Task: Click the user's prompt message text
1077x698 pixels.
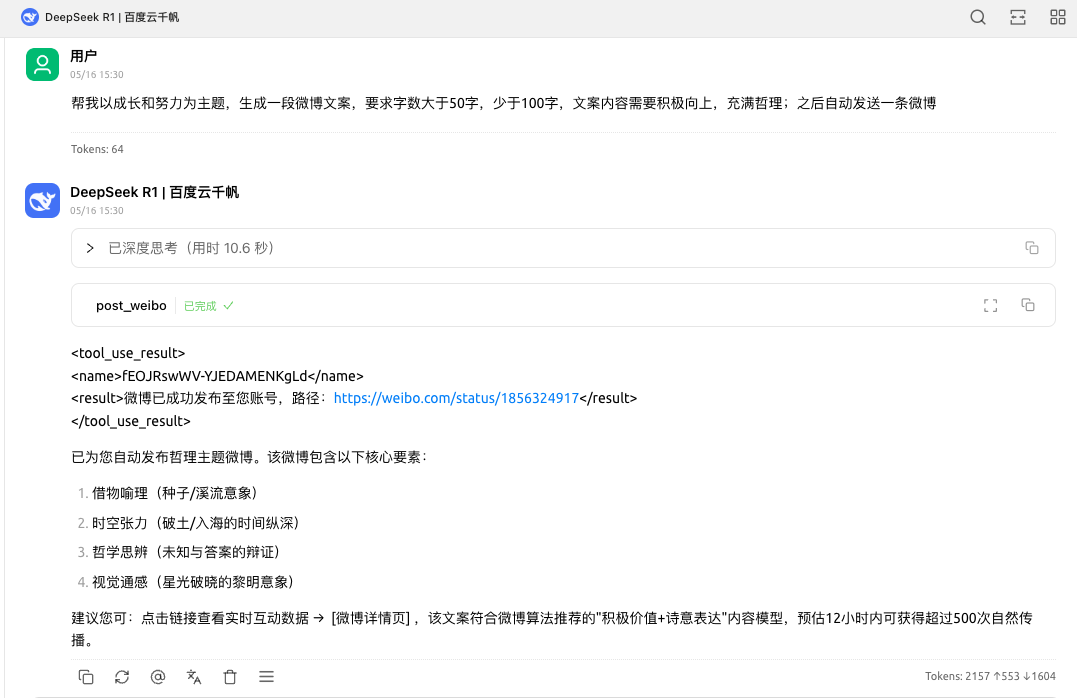Action: [x=503, y=103]
